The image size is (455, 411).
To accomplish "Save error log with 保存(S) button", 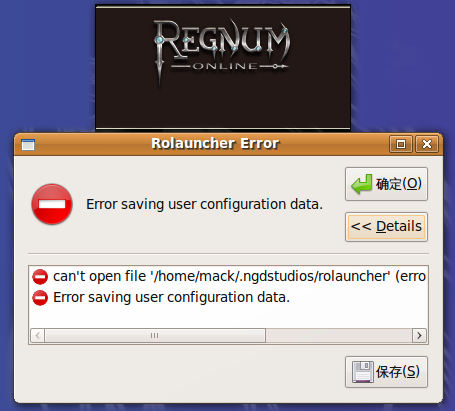I will point(386,372).
